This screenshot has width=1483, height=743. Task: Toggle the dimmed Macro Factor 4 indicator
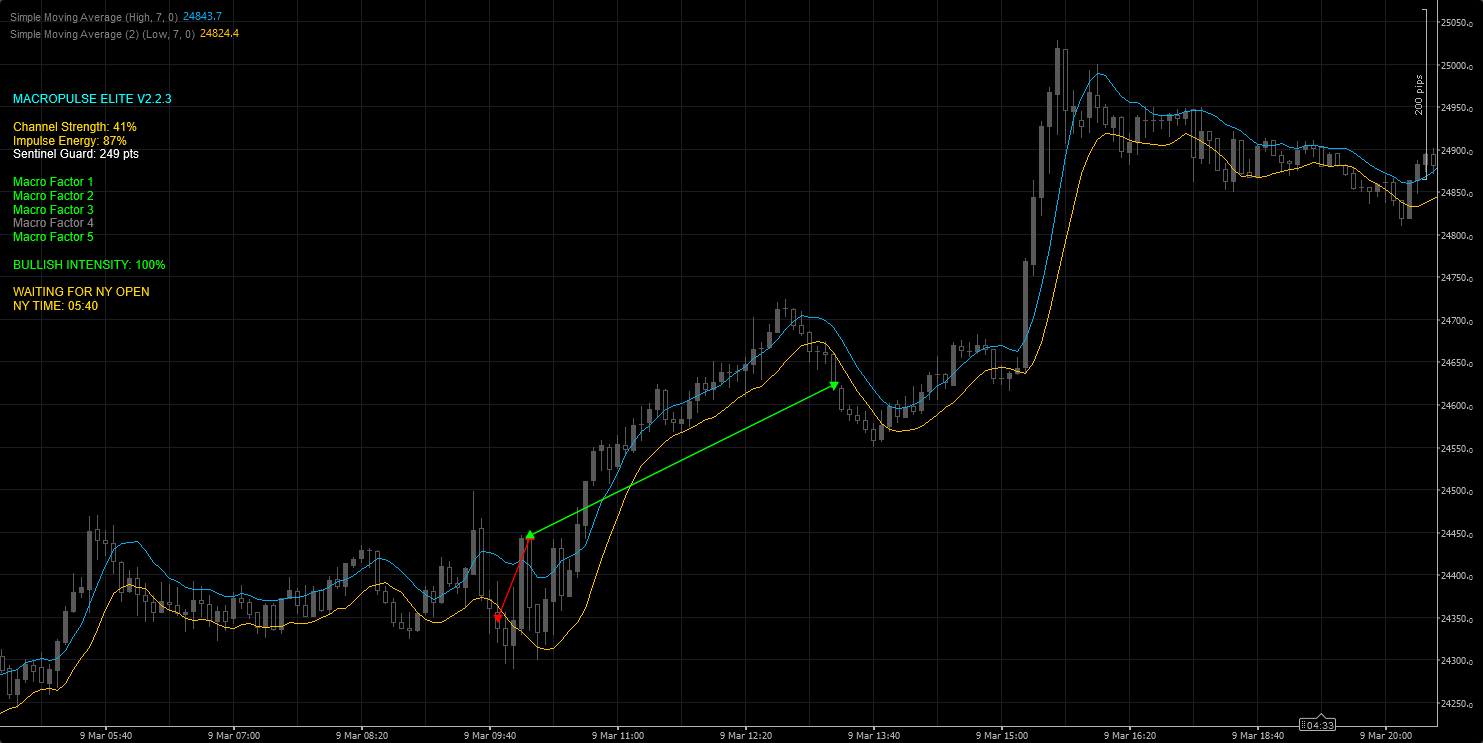[x=52, y=223]
